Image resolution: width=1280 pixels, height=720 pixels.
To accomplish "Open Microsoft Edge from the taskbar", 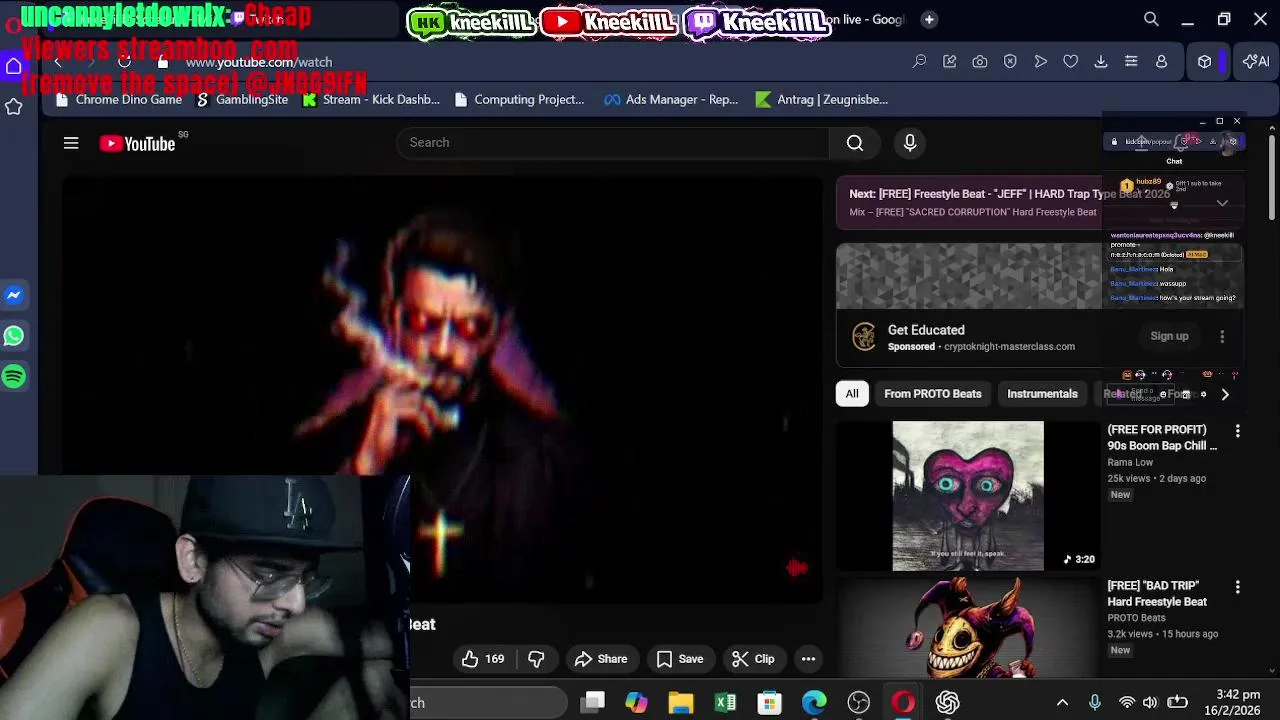I will (x=814, y=703).
